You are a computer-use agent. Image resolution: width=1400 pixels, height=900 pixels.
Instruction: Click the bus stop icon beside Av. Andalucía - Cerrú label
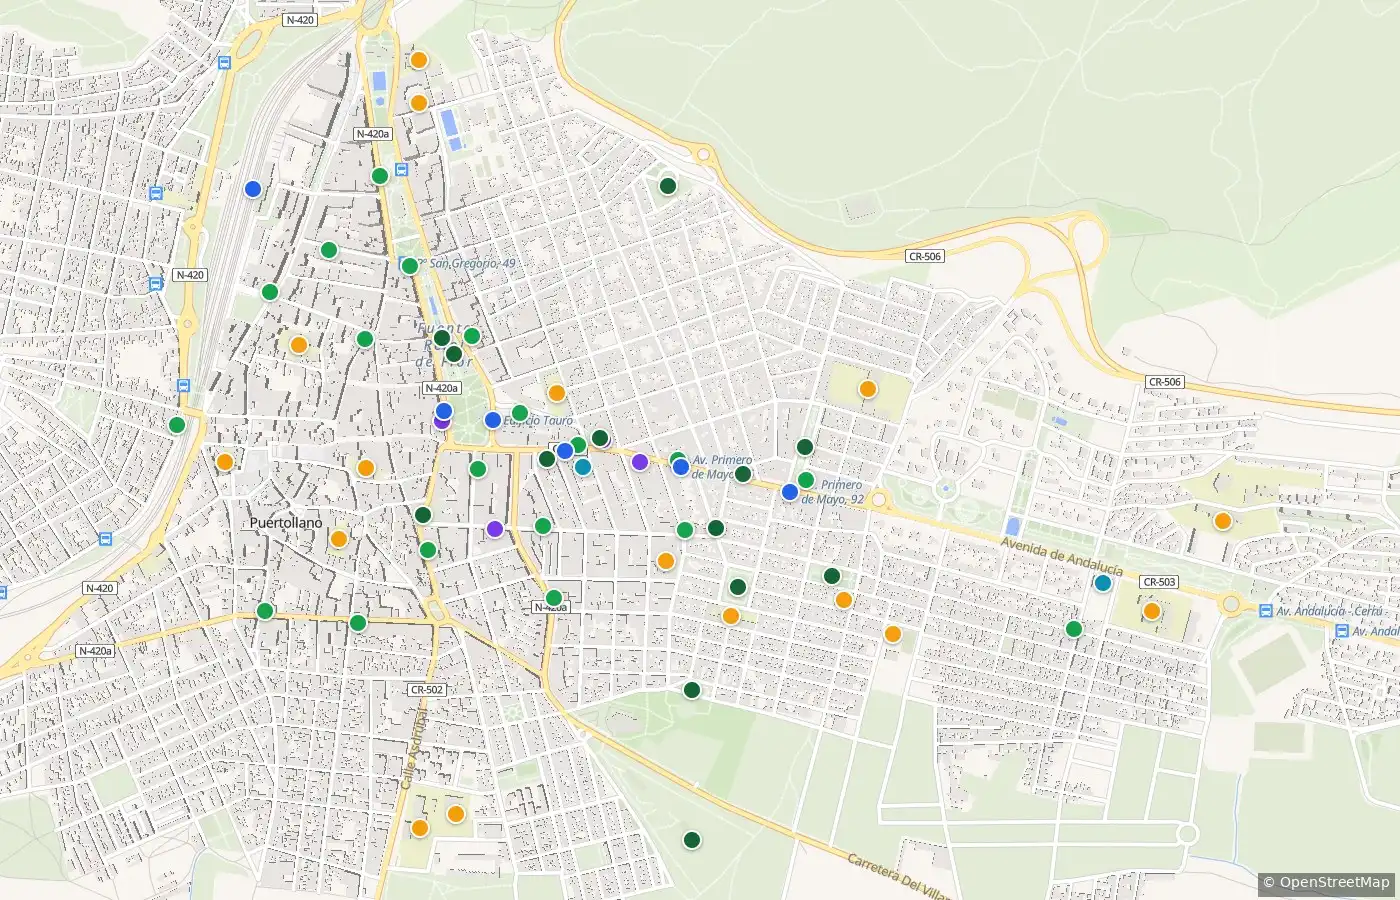pos(1266,610)
